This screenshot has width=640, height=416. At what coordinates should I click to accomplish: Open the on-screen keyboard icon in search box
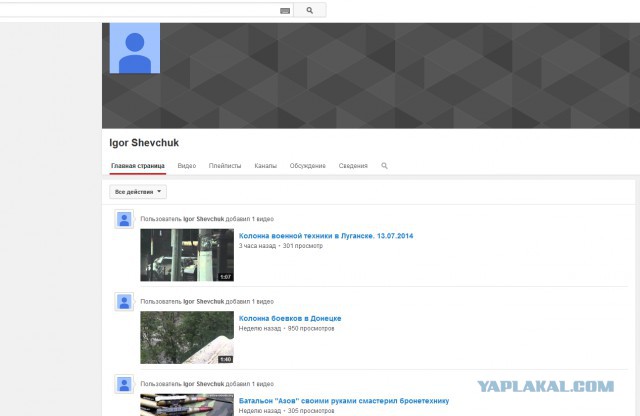click(x=285, y=11)
